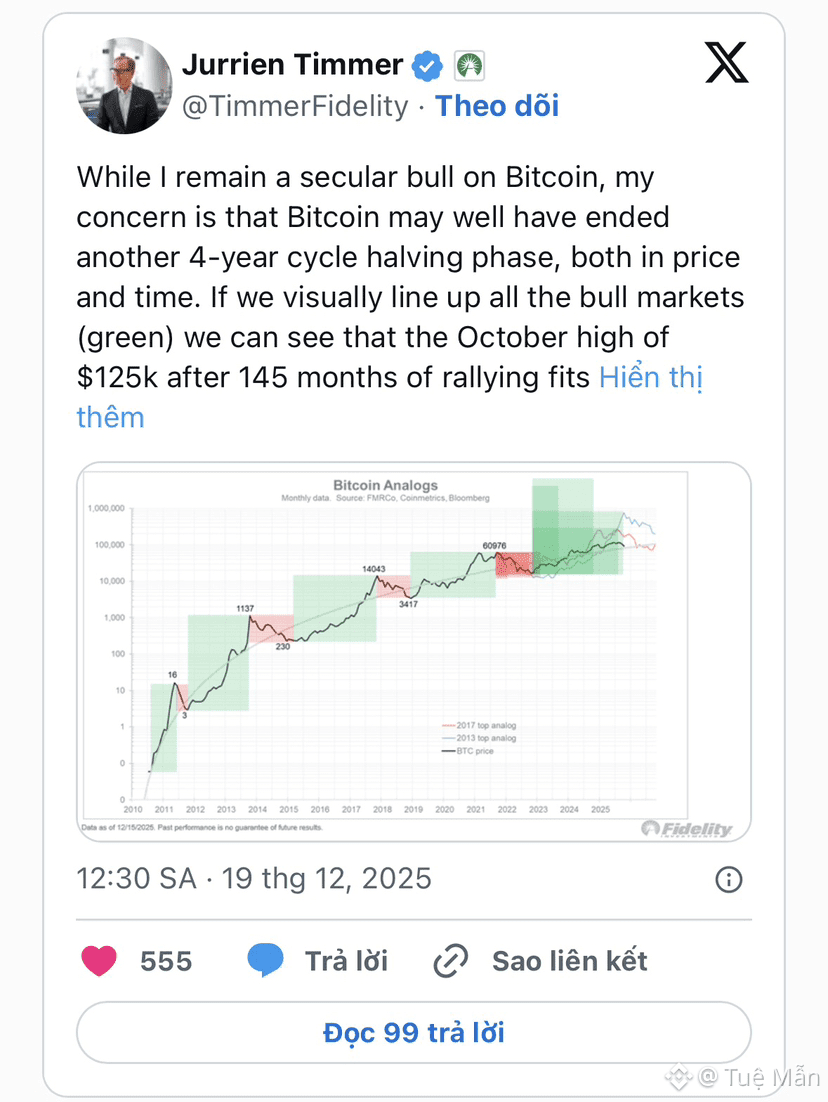The height and width of the screenshot is (1102, 828).
Task: Click the blue reply bubble icon
Action: tap(265, 961)
